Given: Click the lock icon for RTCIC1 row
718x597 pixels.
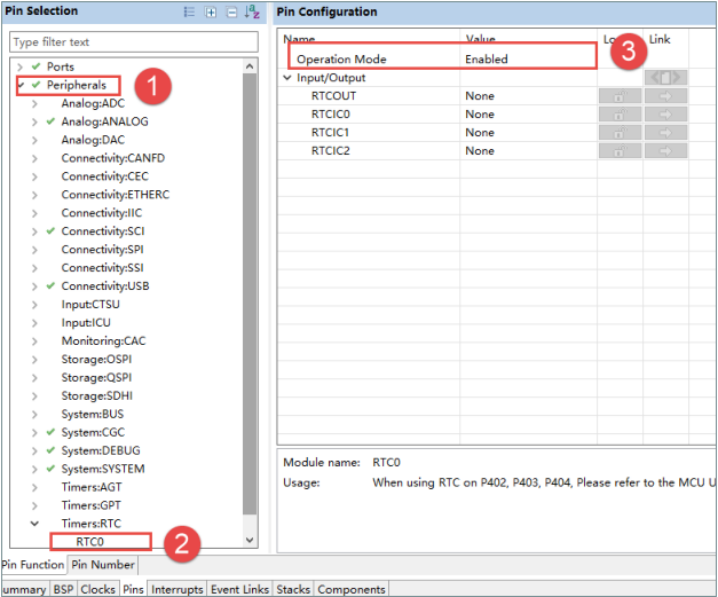Looking at the screenshot, I should 620,132.
